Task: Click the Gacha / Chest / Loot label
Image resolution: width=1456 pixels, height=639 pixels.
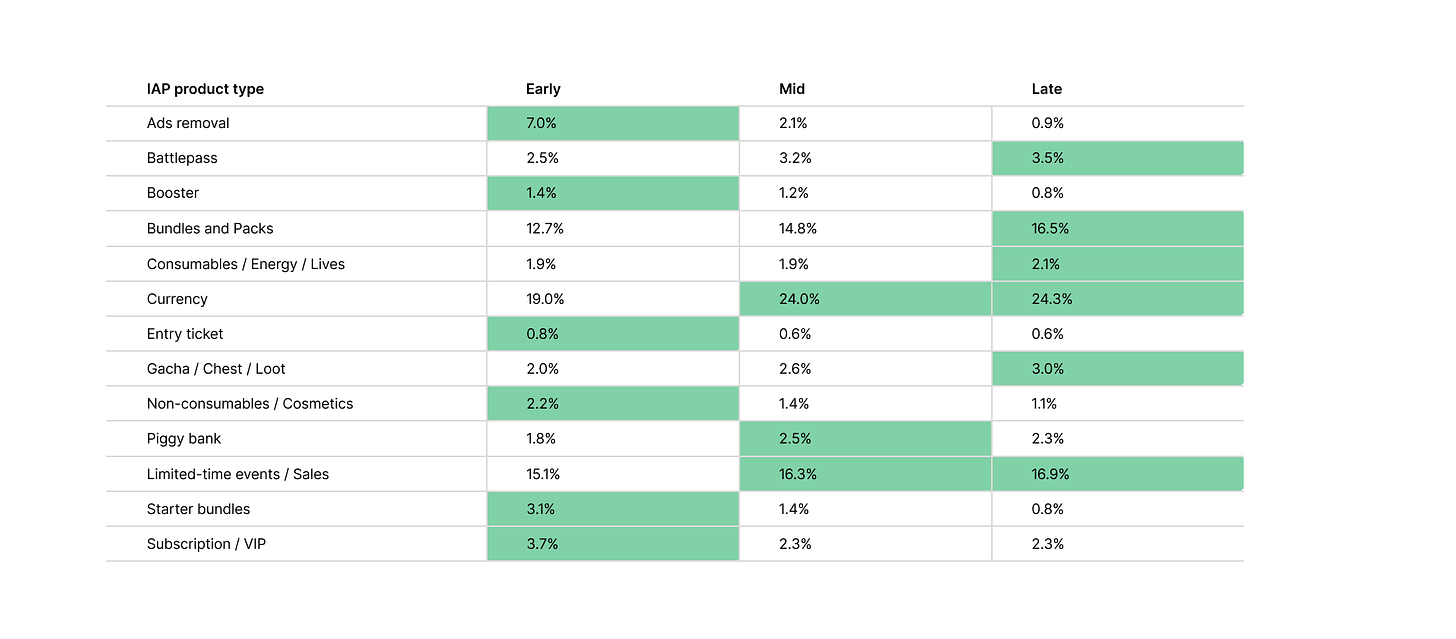Action: tap(216, 369)
